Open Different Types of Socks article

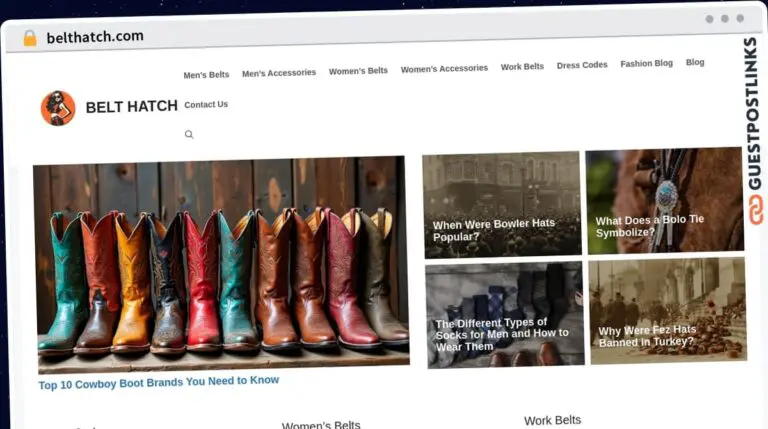pos(501,334)
